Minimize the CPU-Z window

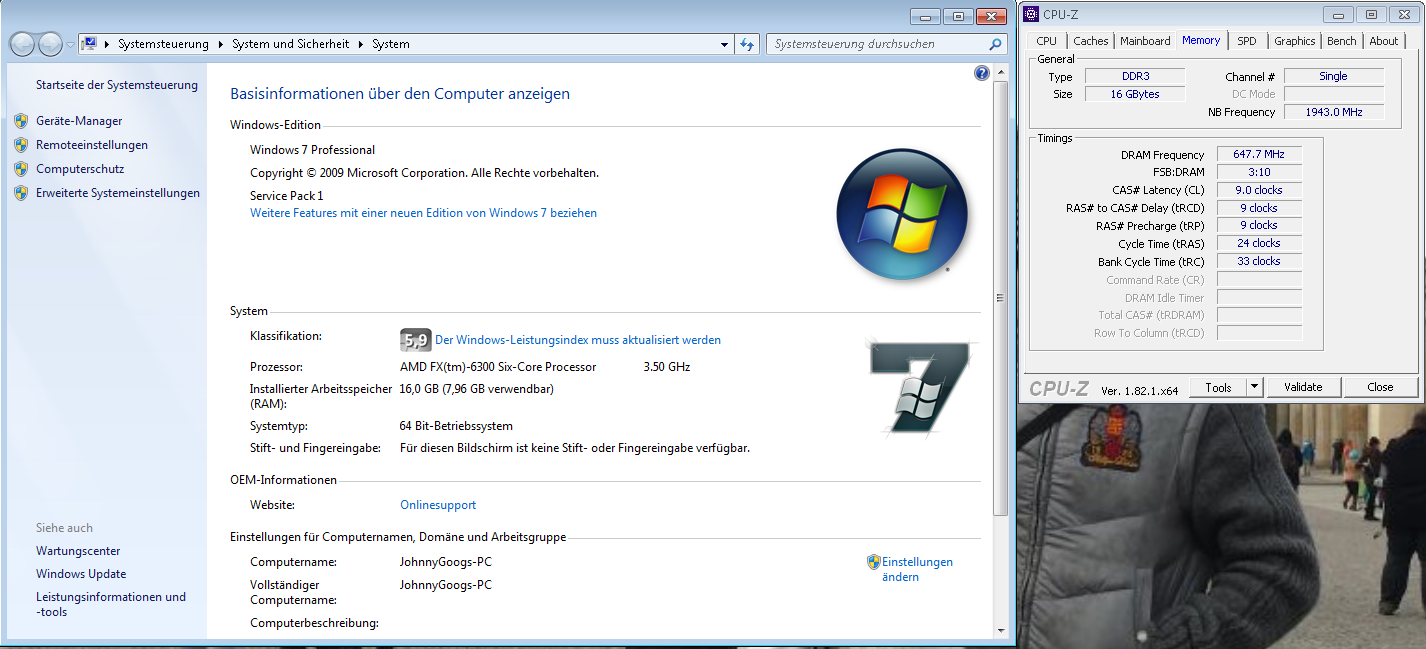[1340, 14]
